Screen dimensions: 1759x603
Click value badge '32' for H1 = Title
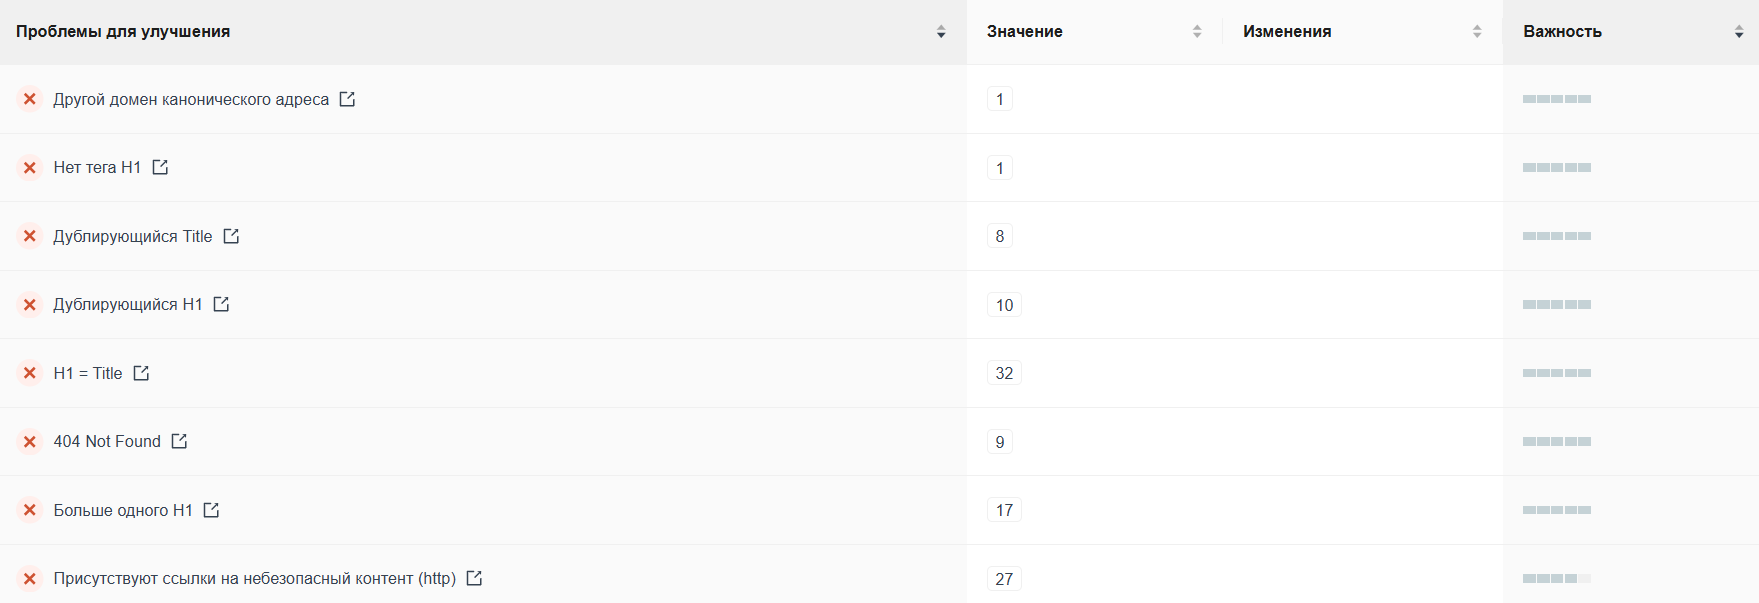tap(1004, 373)
